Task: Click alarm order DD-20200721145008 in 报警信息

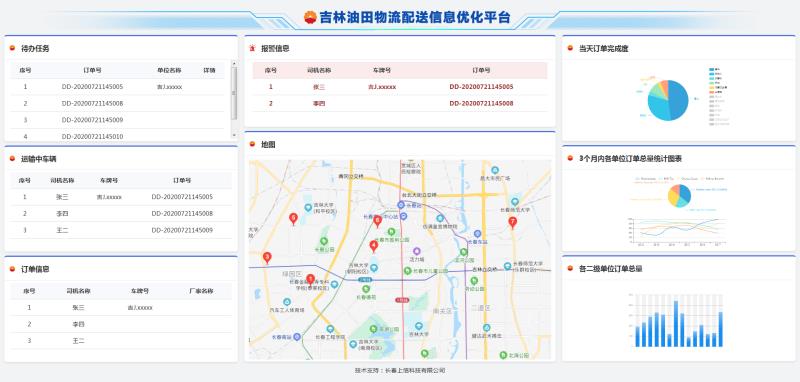Action: tap(481, 104)
